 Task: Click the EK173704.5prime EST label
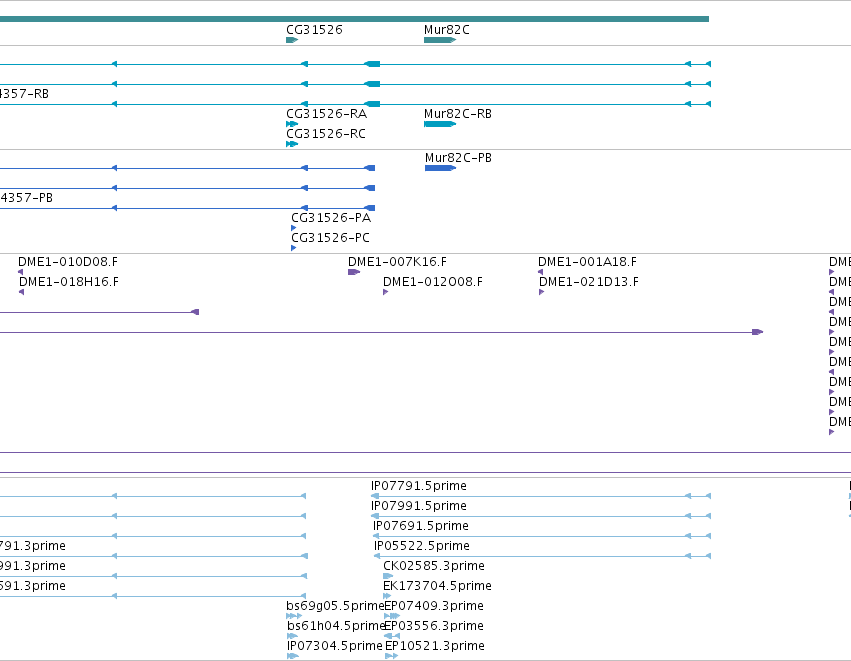tap(437, 586)
